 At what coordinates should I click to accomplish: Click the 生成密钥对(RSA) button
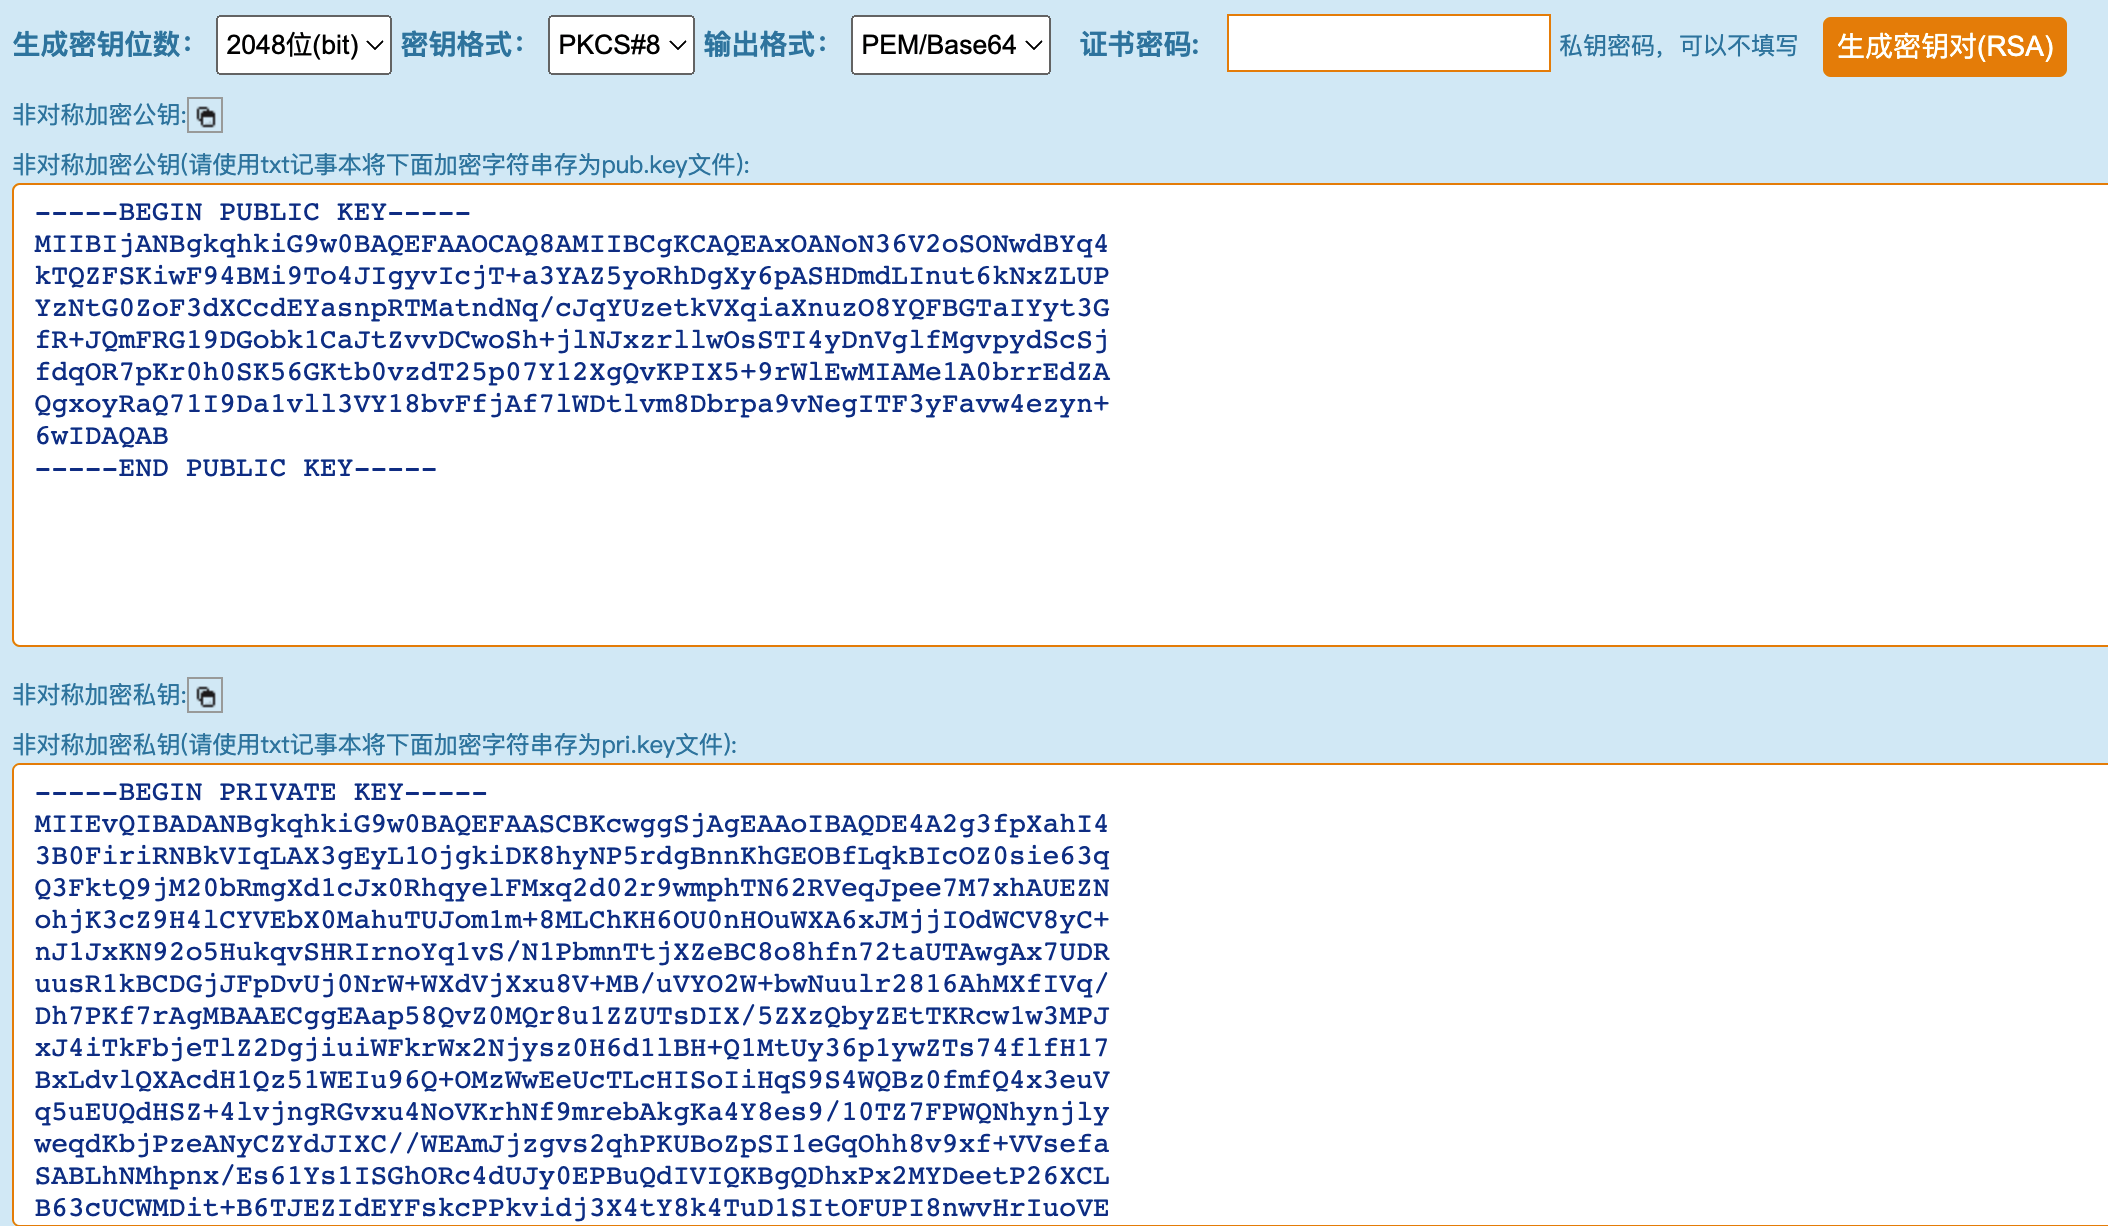(1945, 46)
